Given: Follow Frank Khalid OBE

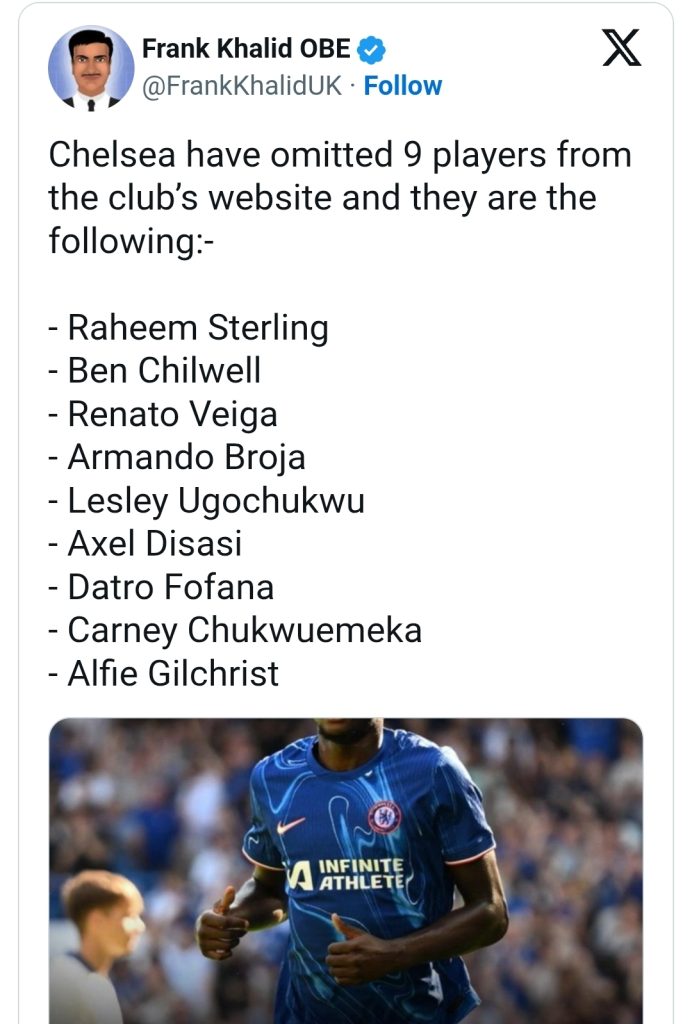Looking at the screenshot, I should pos(402,86).
